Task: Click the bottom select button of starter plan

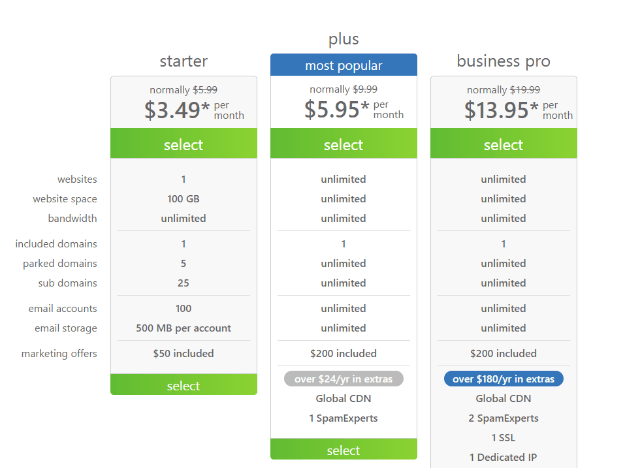Action: 184,384
